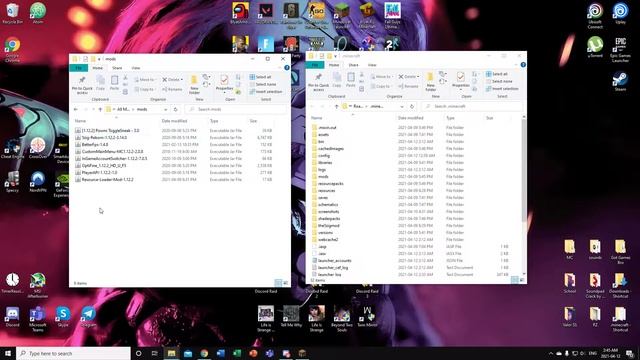Click Select all in mods window
The height and width of the screenshot is (360, 640).
(260, 77)
